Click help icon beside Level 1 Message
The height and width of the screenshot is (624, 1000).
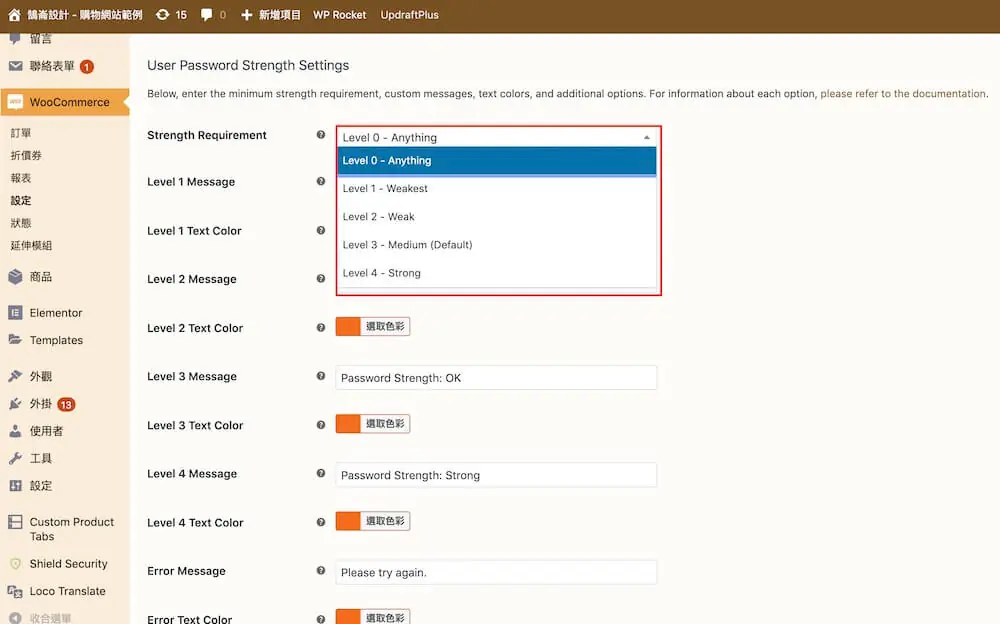tap(321, 181)
